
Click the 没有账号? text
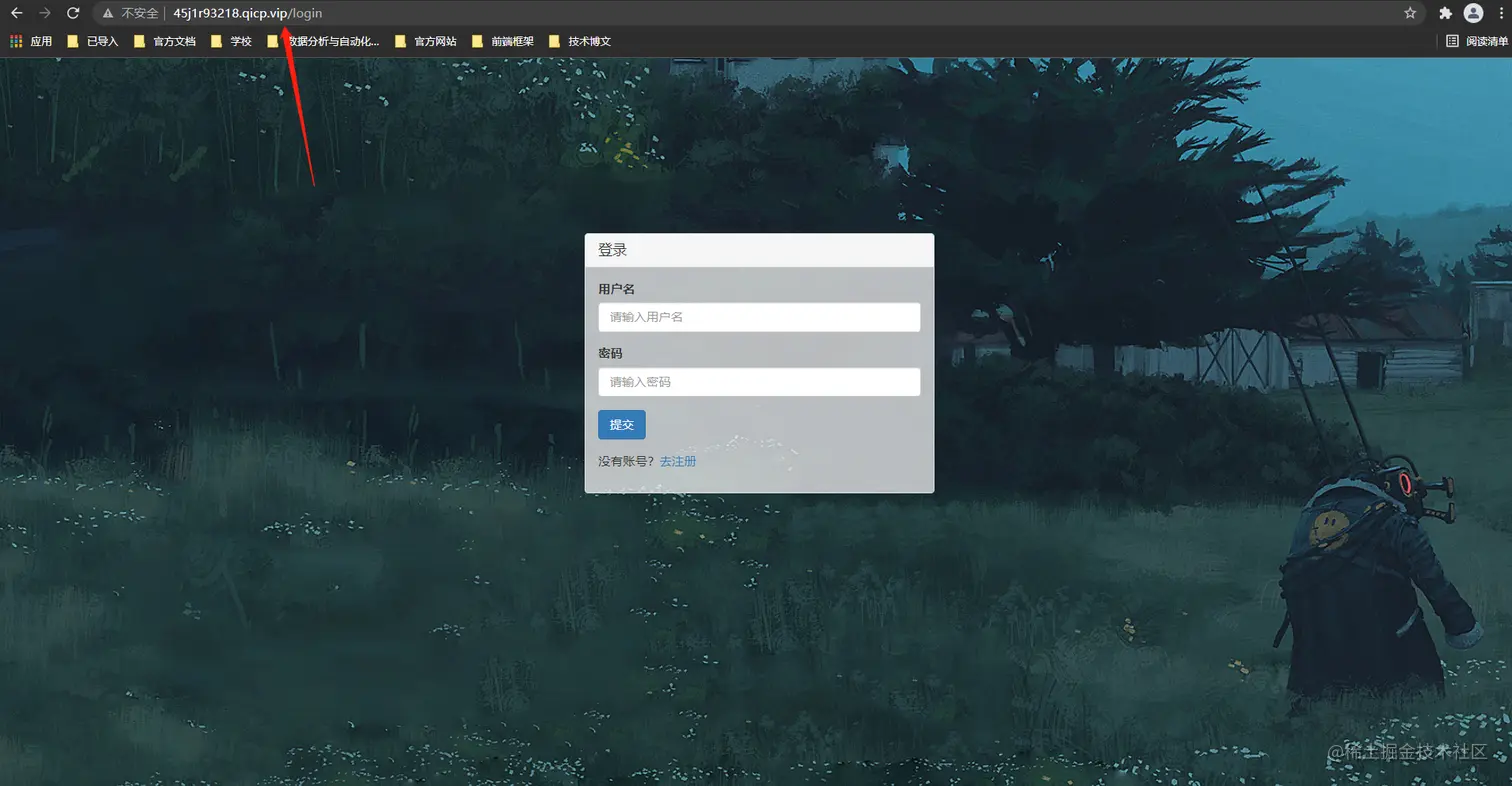[x=626, y=461]
